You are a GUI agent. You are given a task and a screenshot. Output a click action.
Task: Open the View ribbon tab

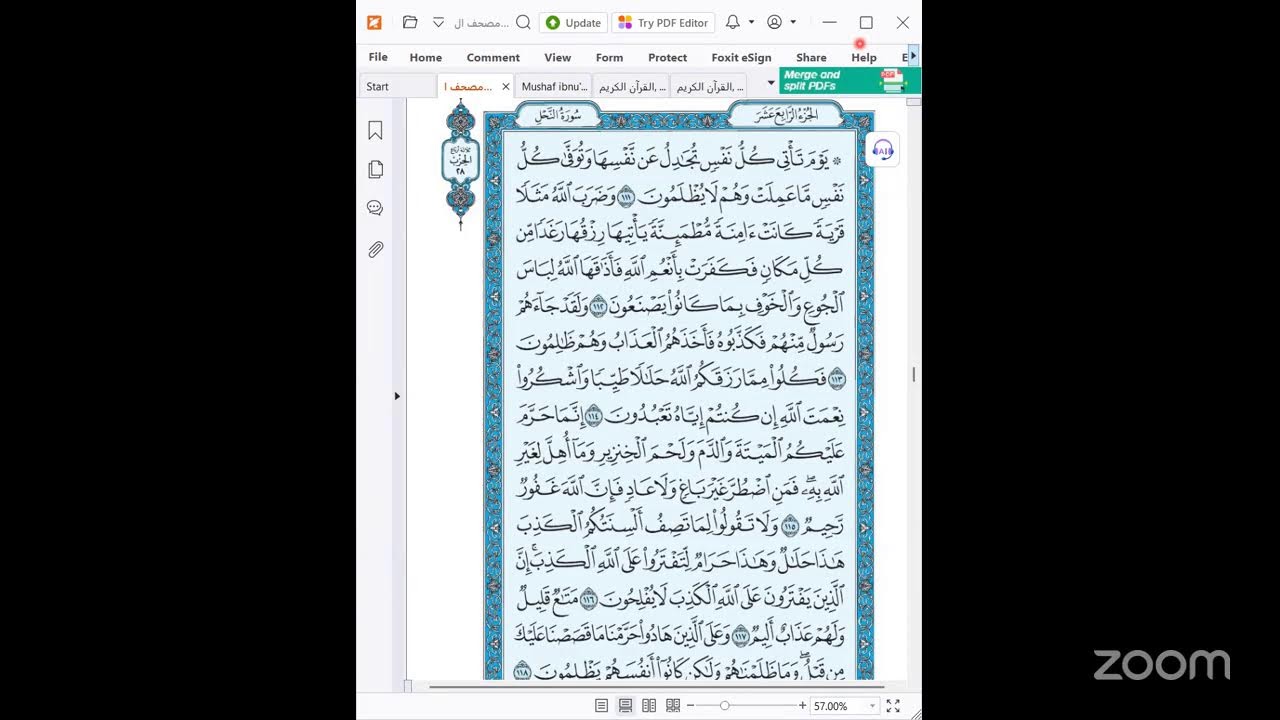click(558, 57)
